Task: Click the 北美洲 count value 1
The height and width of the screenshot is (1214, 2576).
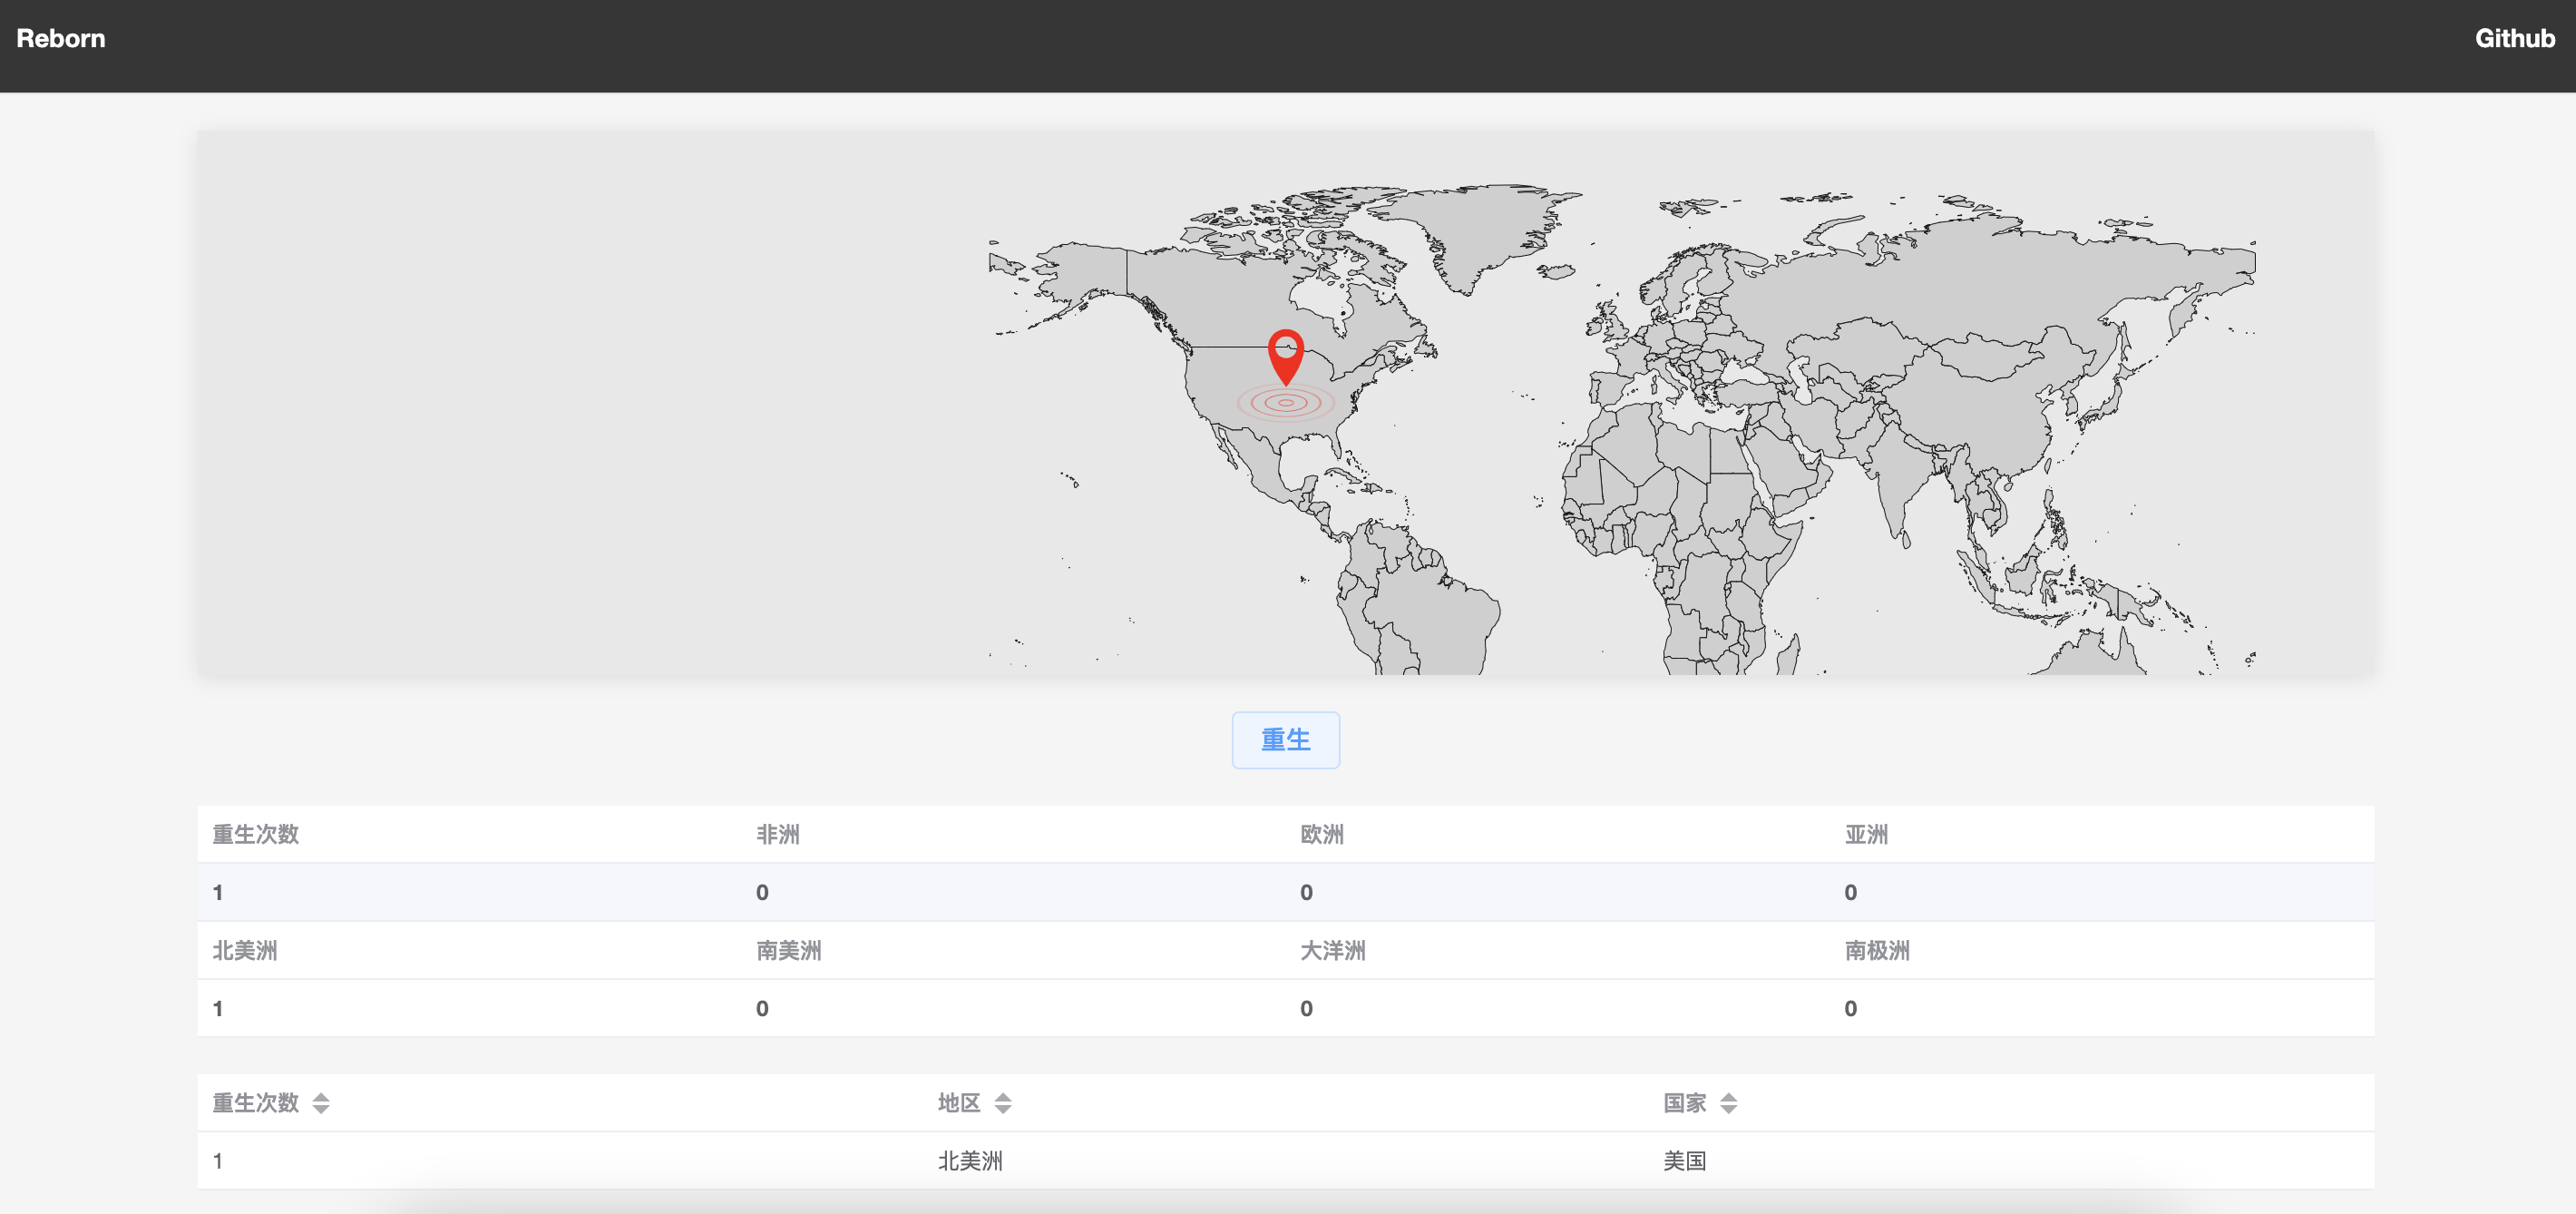Action: coord(218,1008)
